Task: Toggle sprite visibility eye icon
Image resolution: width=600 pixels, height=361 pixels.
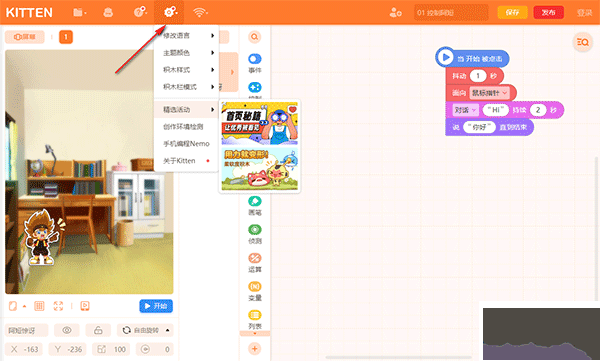Action: tap(67, 330)
